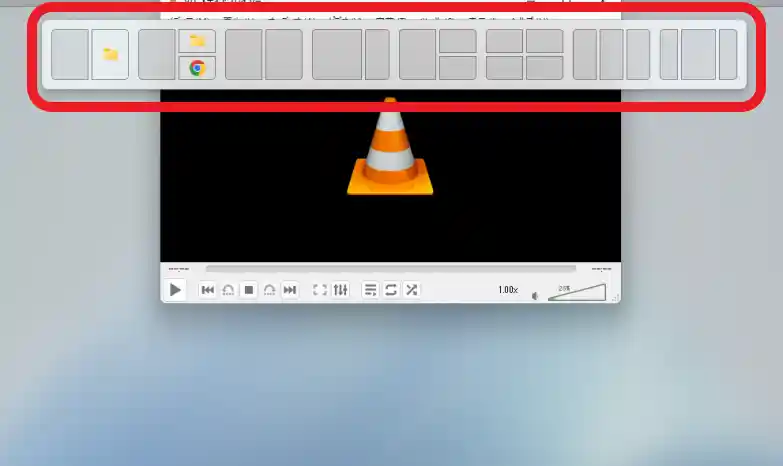Snap to wide left zone of wide-narrow layout

pos(337,54)
